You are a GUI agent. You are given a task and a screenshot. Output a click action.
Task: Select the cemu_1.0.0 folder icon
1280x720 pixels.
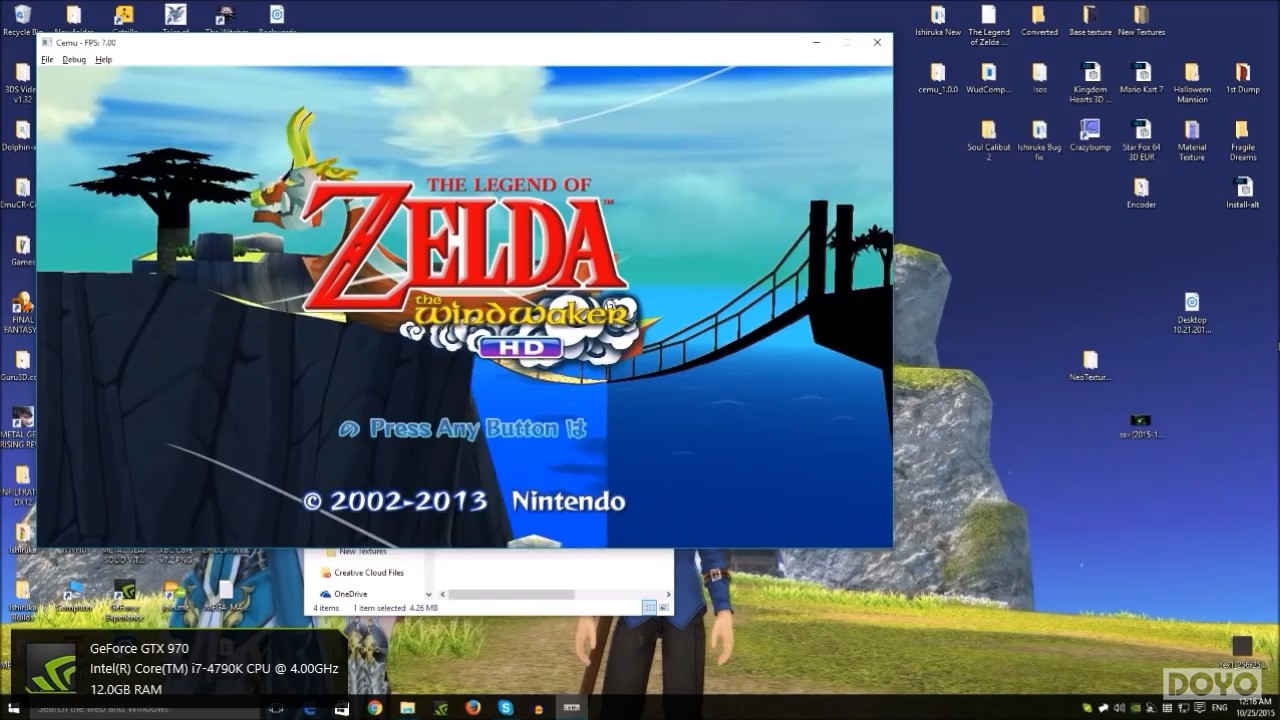tap(938, 78)
